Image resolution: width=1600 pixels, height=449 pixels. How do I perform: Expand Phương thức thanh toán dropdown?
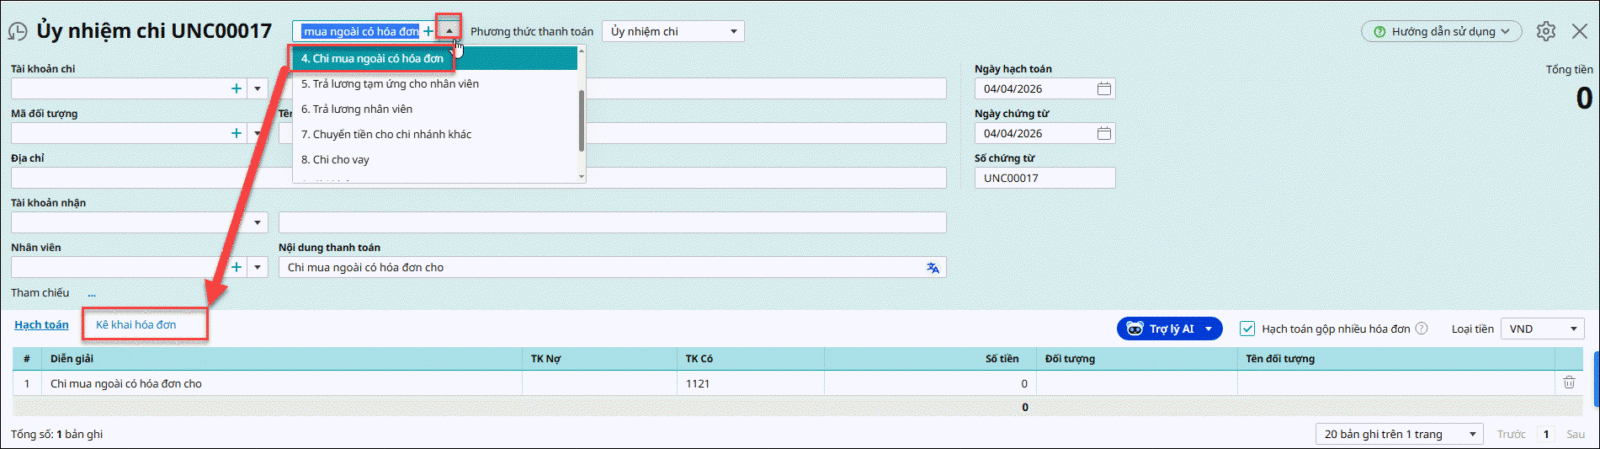733,32
